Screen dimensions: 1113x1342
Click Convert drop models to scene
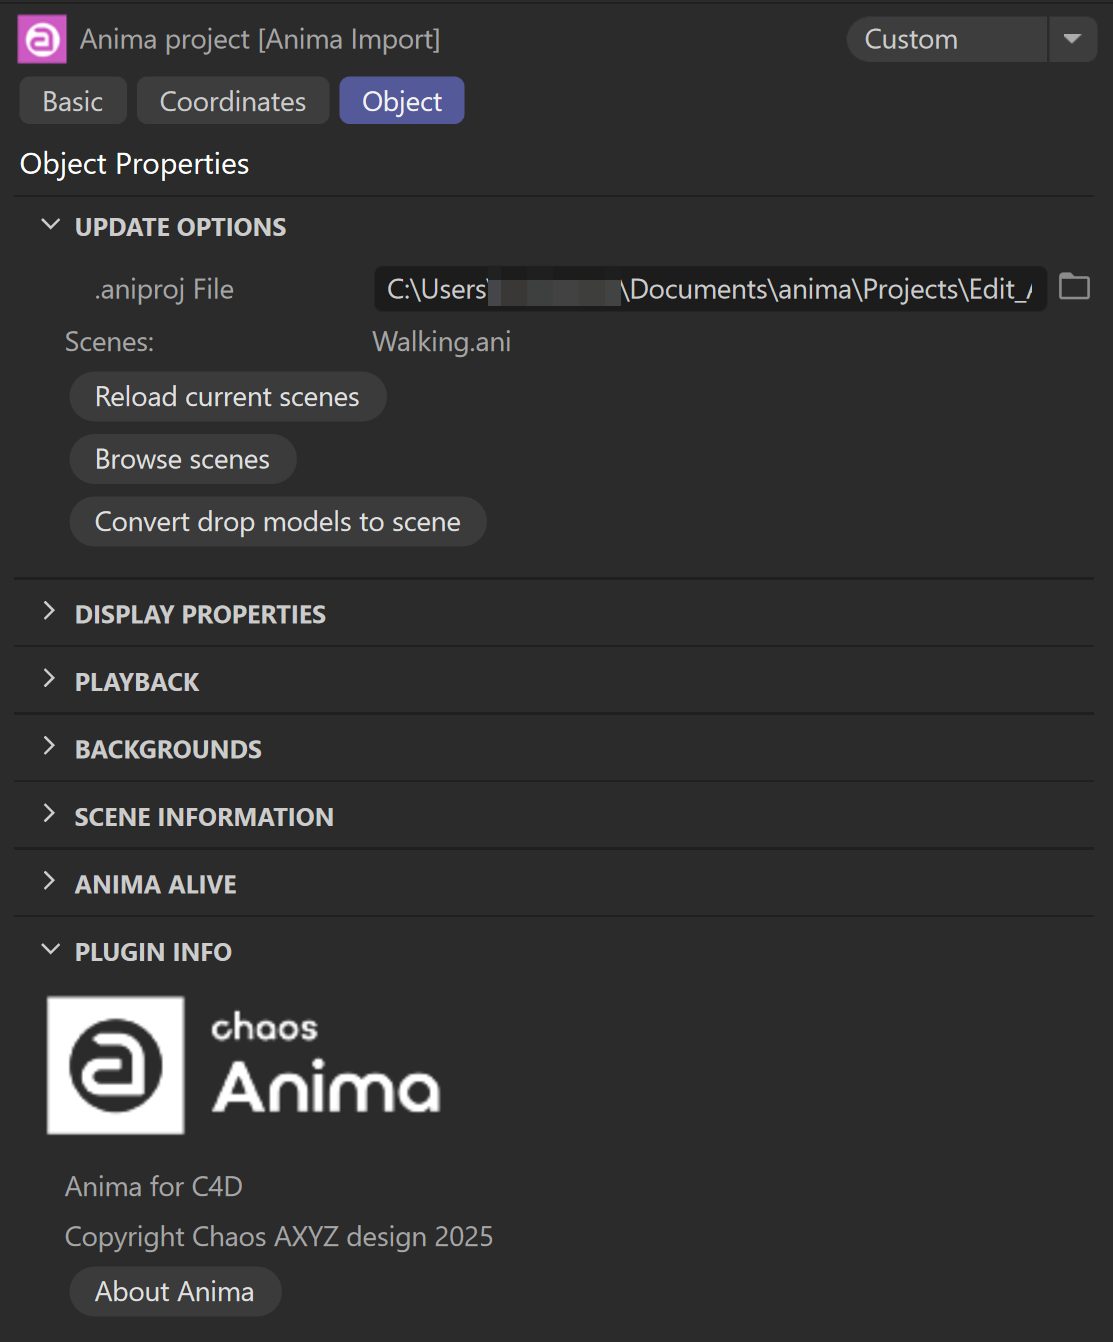tap(278, 522)
